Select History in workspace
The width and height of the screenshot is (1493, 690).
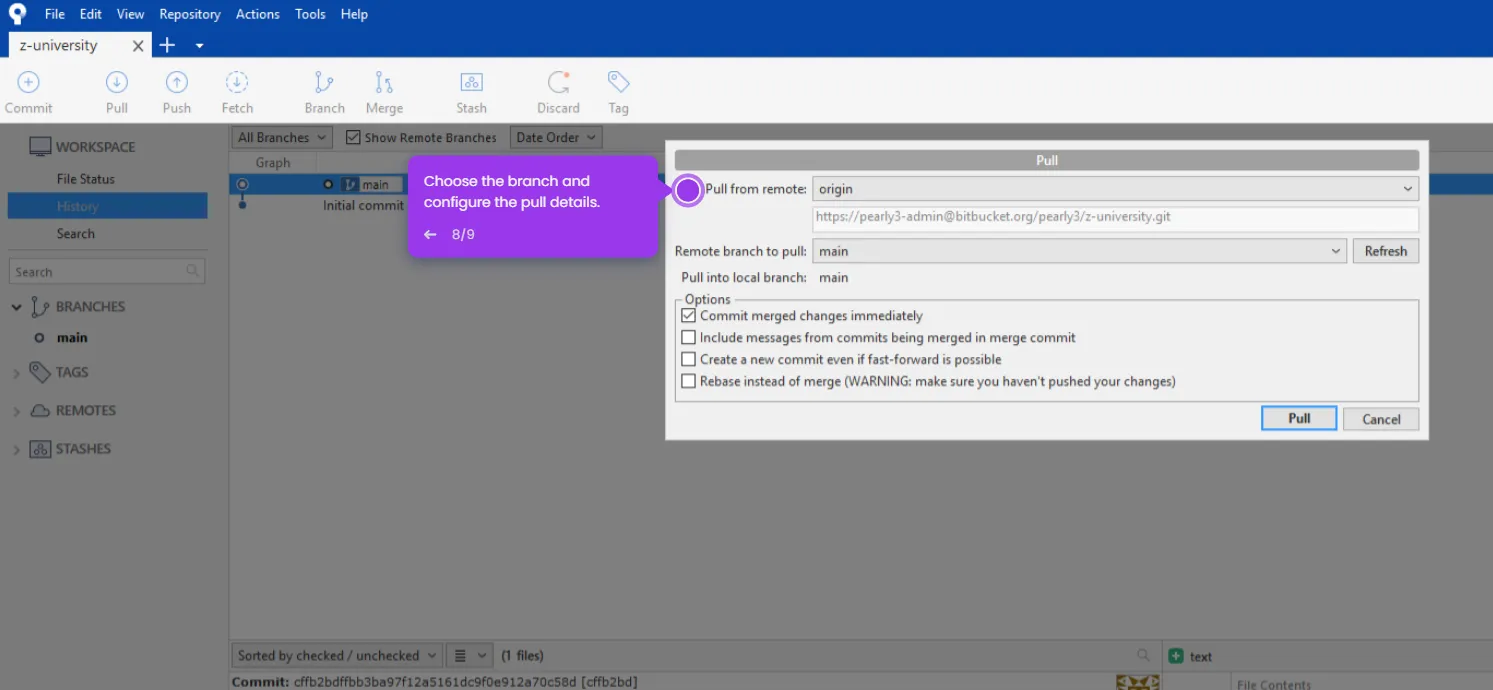[x=108, y=206]
